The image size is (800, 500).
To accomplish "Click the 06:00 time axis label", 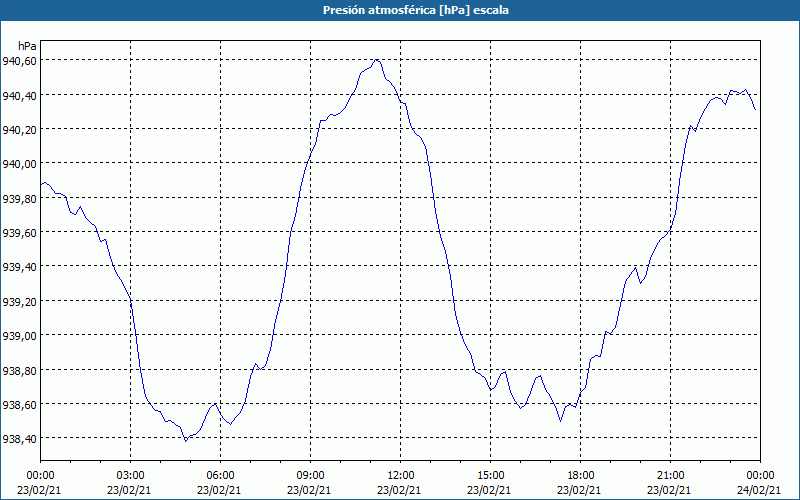I will [220, 476].
